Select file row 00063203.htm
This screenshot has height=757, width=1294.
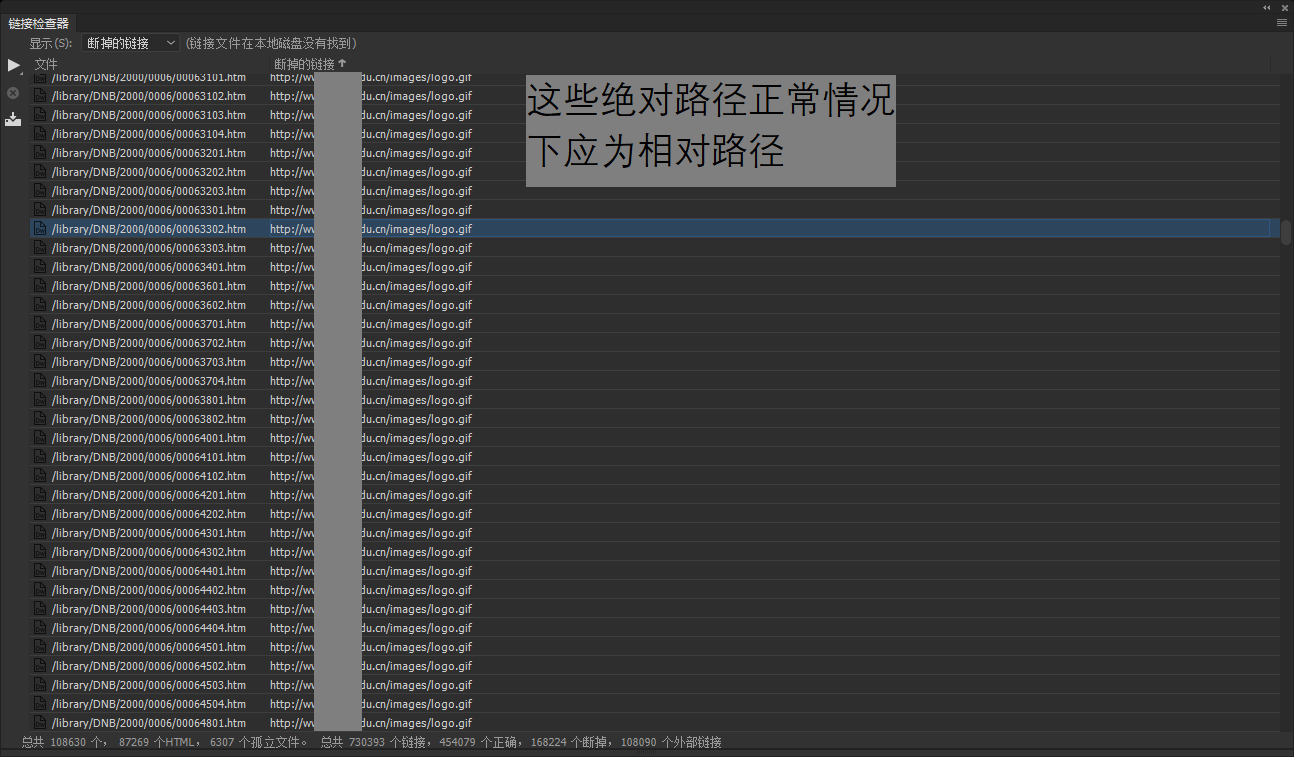coord(655,191)
